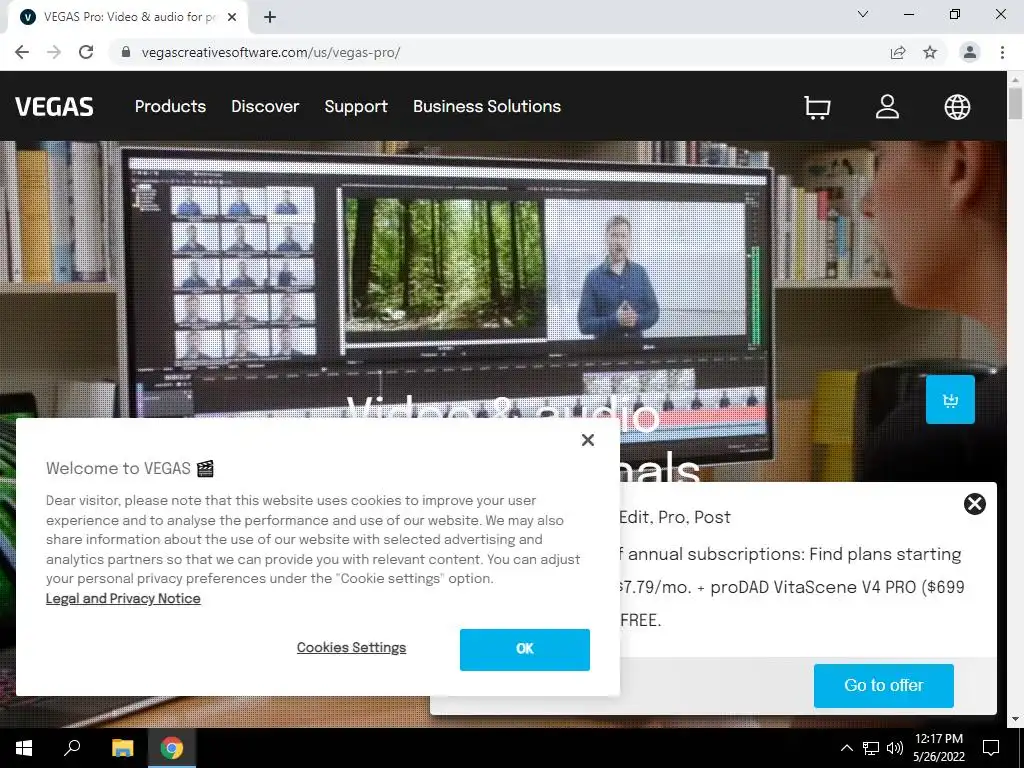
Task: Click scrollbar down arrow
Action: coord(1015,719)
